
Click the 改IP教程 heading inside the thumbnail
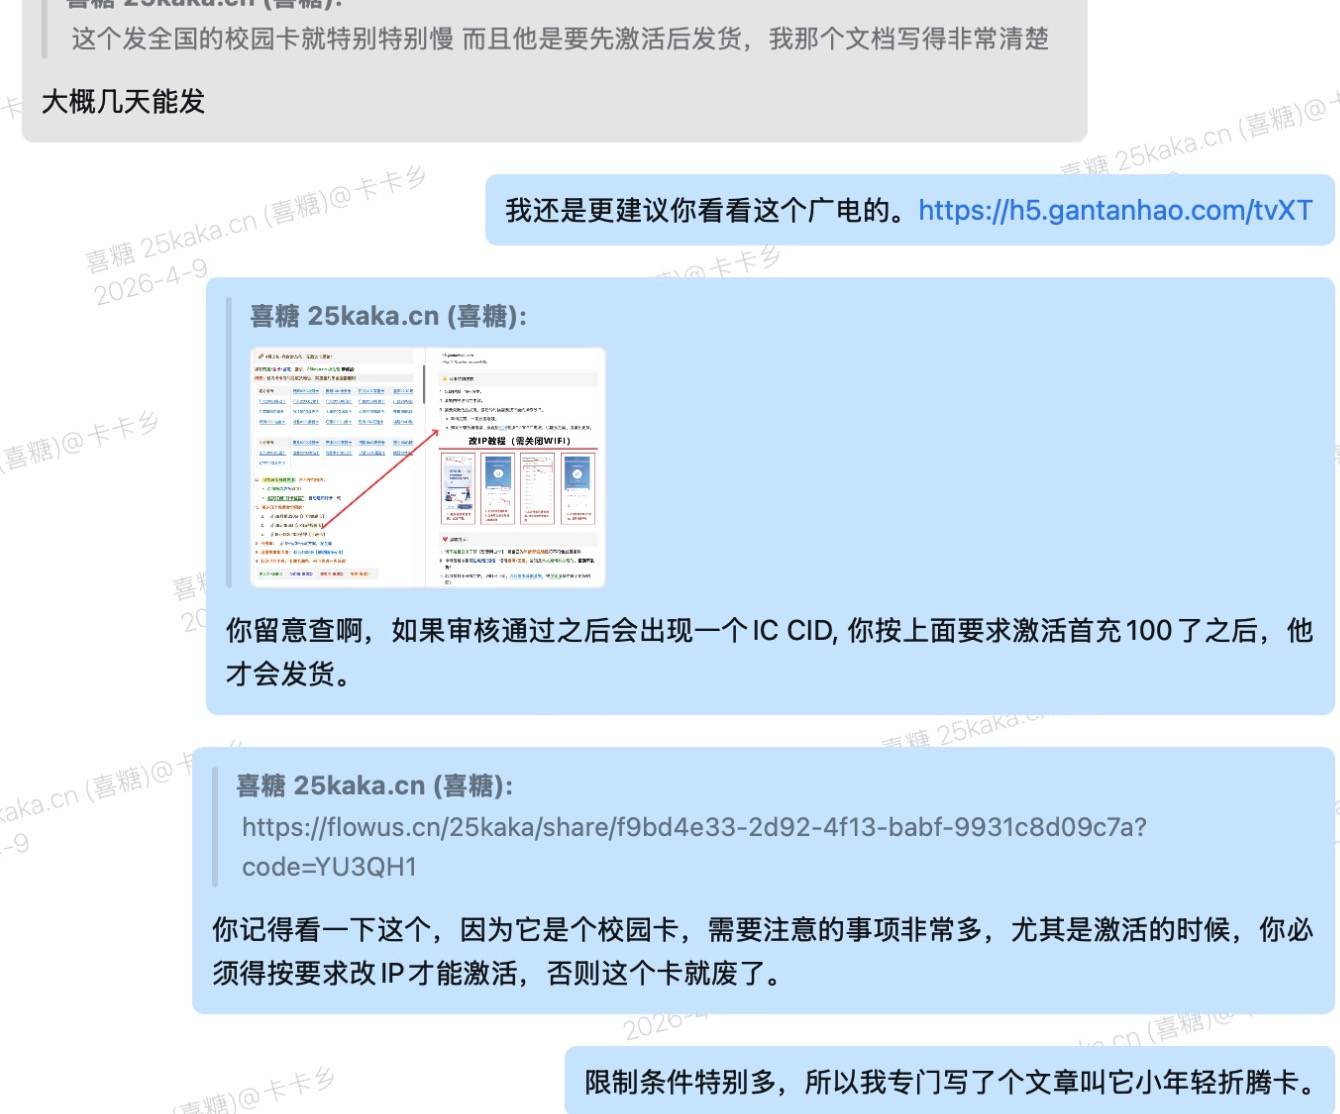(518, 440)
